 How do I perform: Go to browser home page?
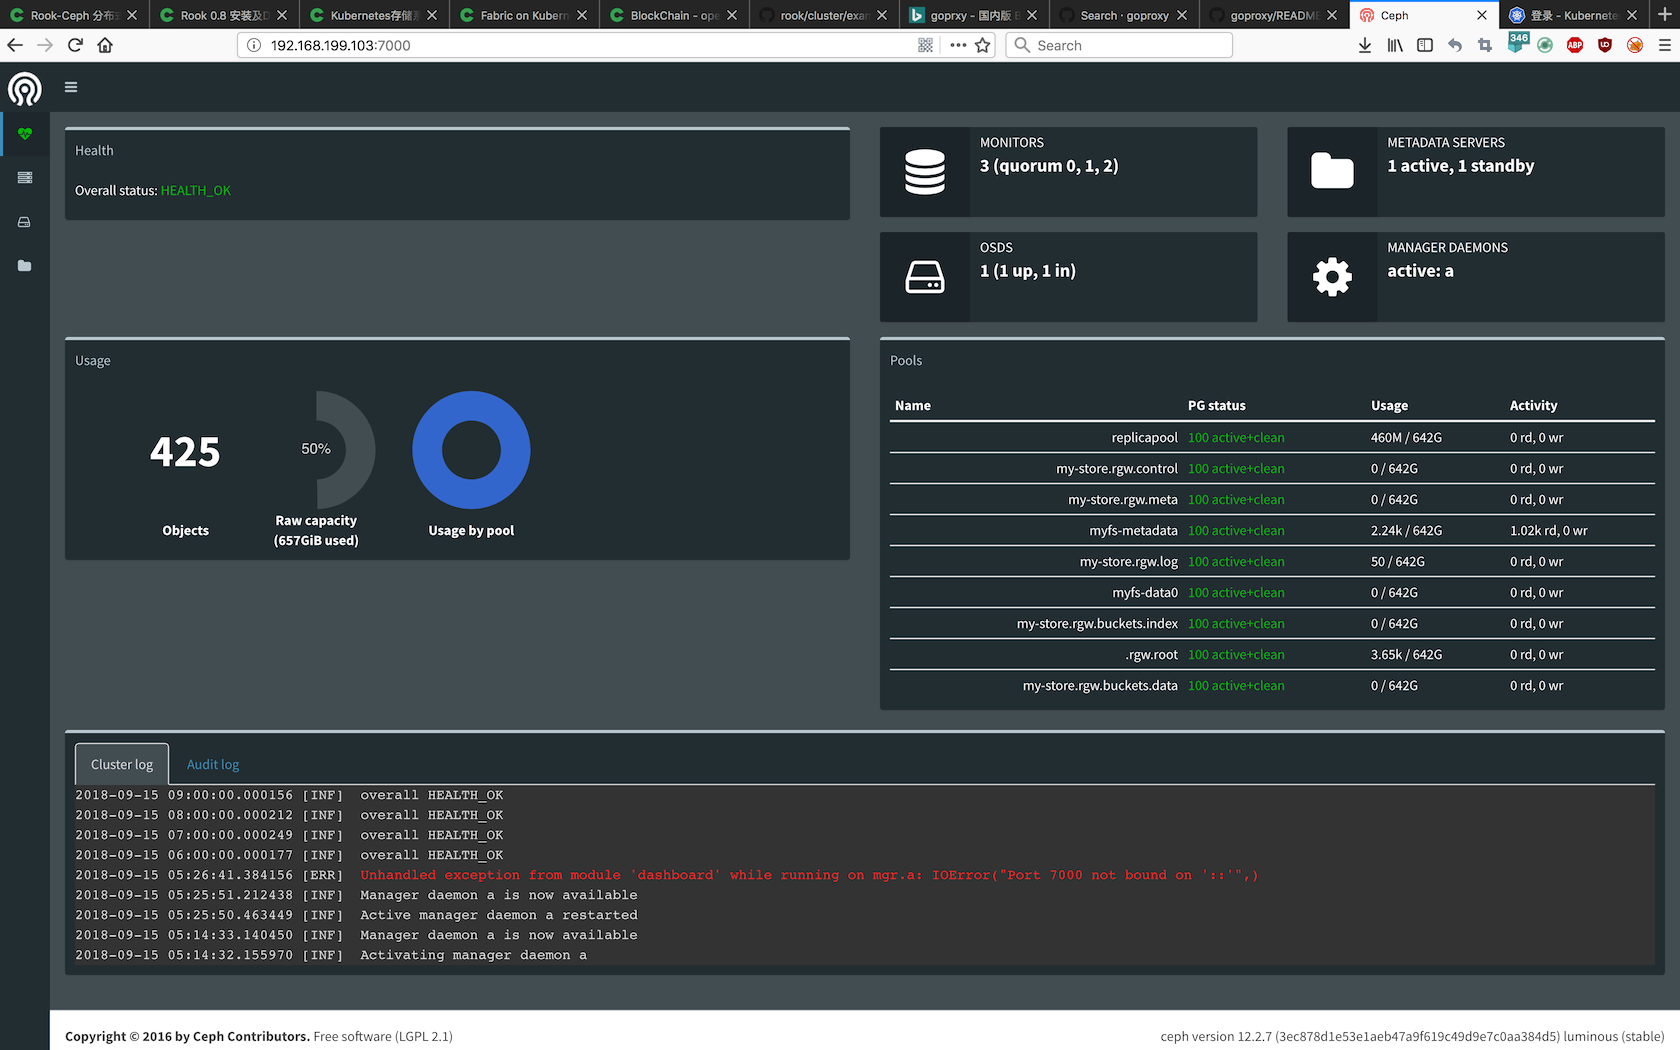[x=105, y=45]
